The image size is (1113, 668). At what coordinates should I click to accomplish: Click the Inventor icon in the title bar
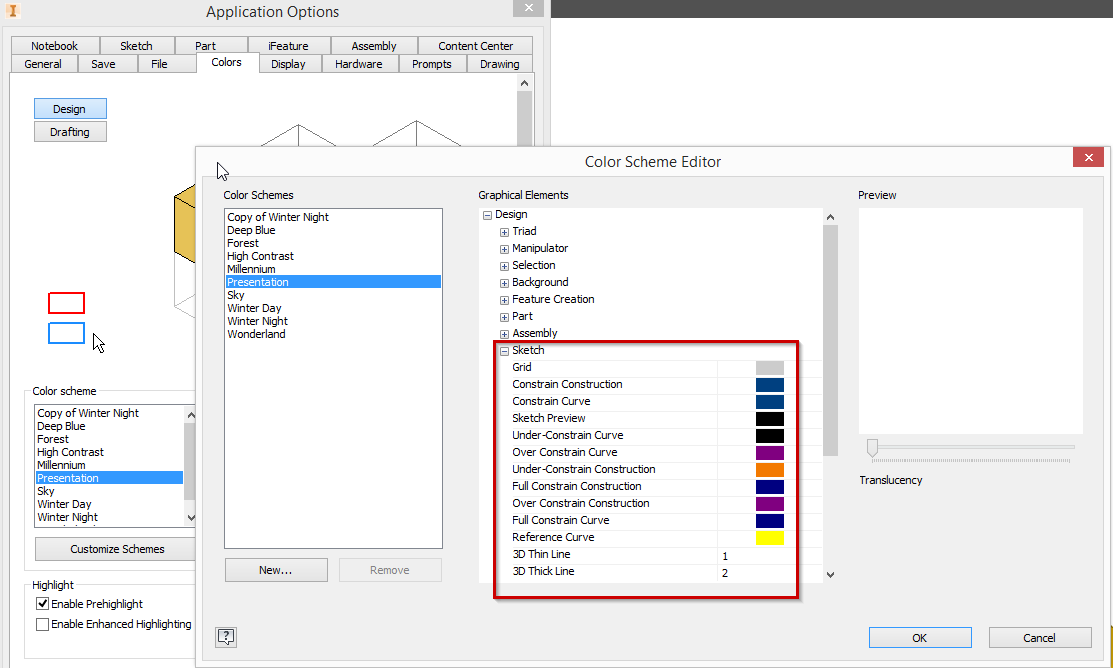[15, 11]
